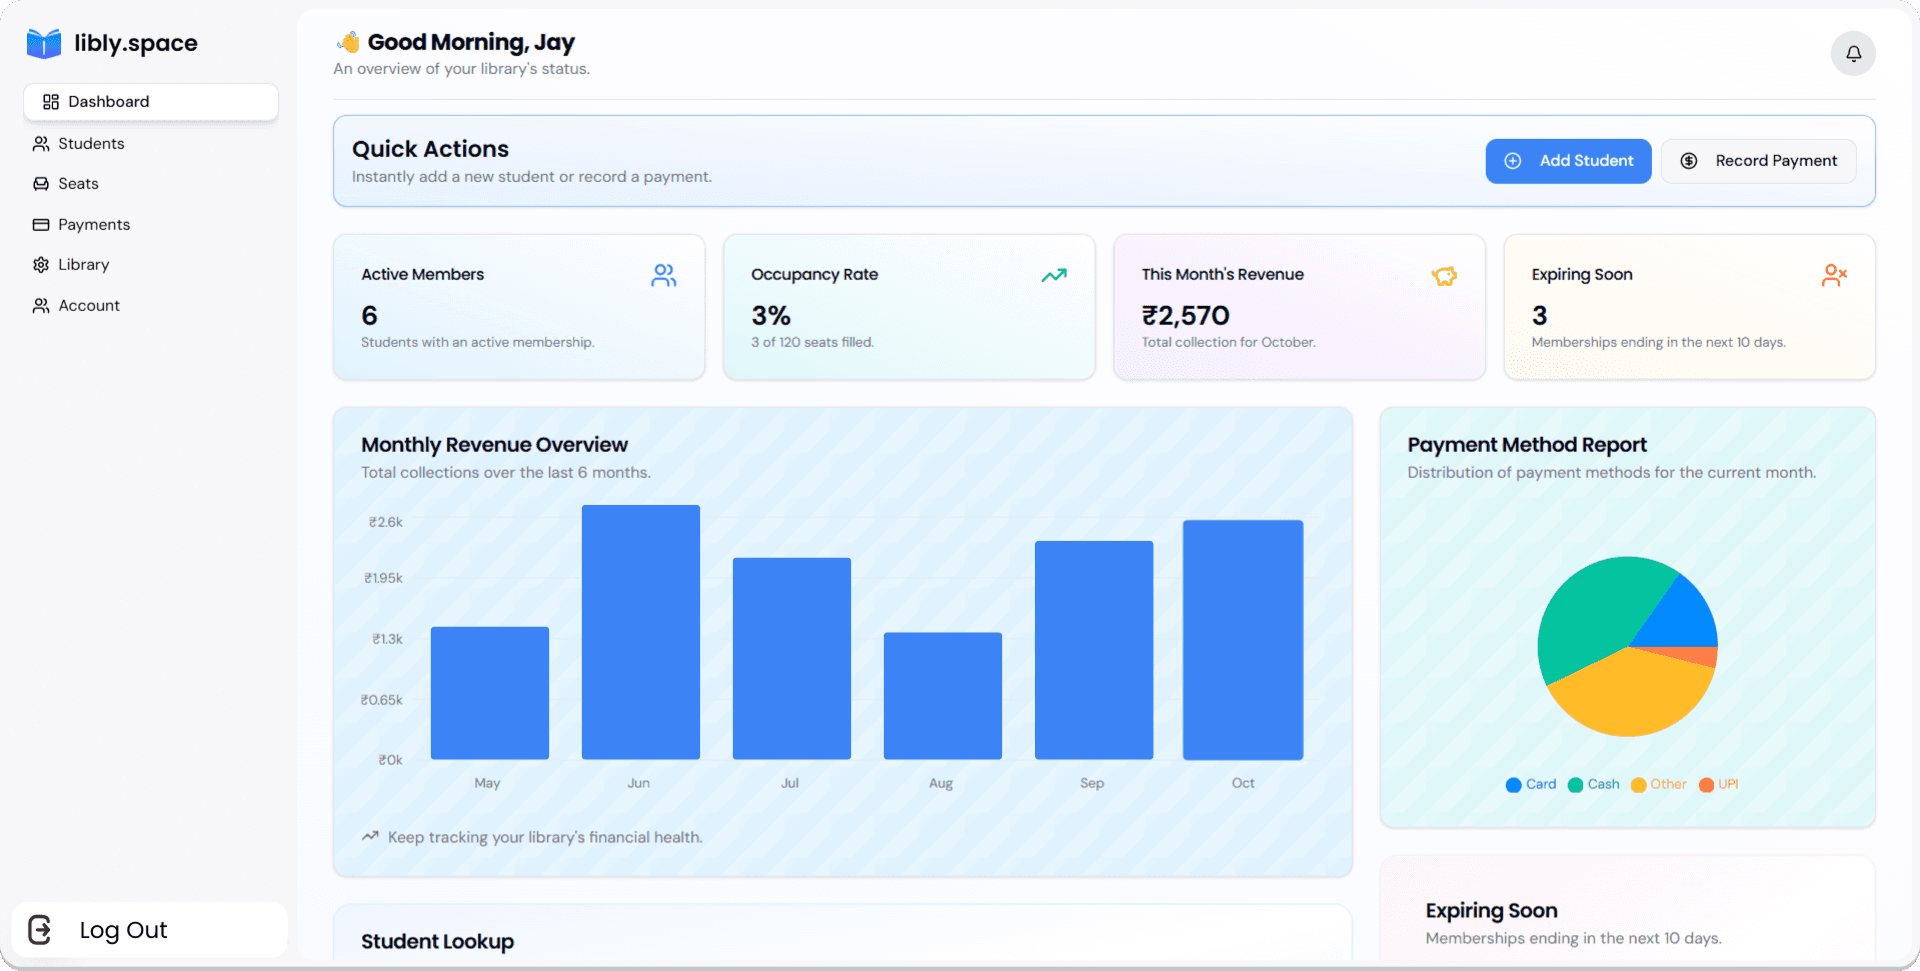This screenshot has height=971, width=1920.
Task: Toggle Cash in the pie chart legend
Action: click(x=1594, y=785)
